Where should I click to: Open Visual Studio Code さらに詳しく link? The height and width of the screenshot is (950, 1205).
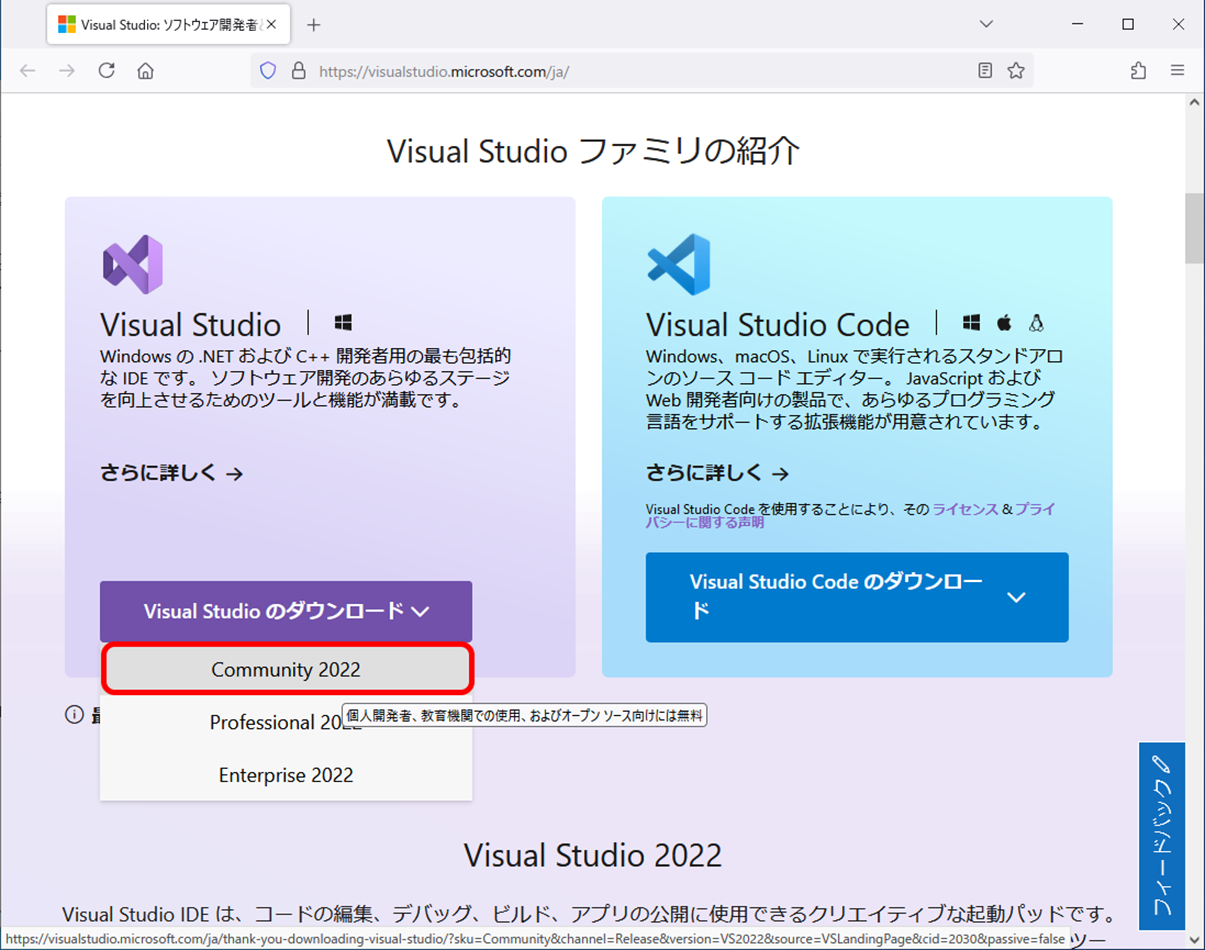pos(718,473)
